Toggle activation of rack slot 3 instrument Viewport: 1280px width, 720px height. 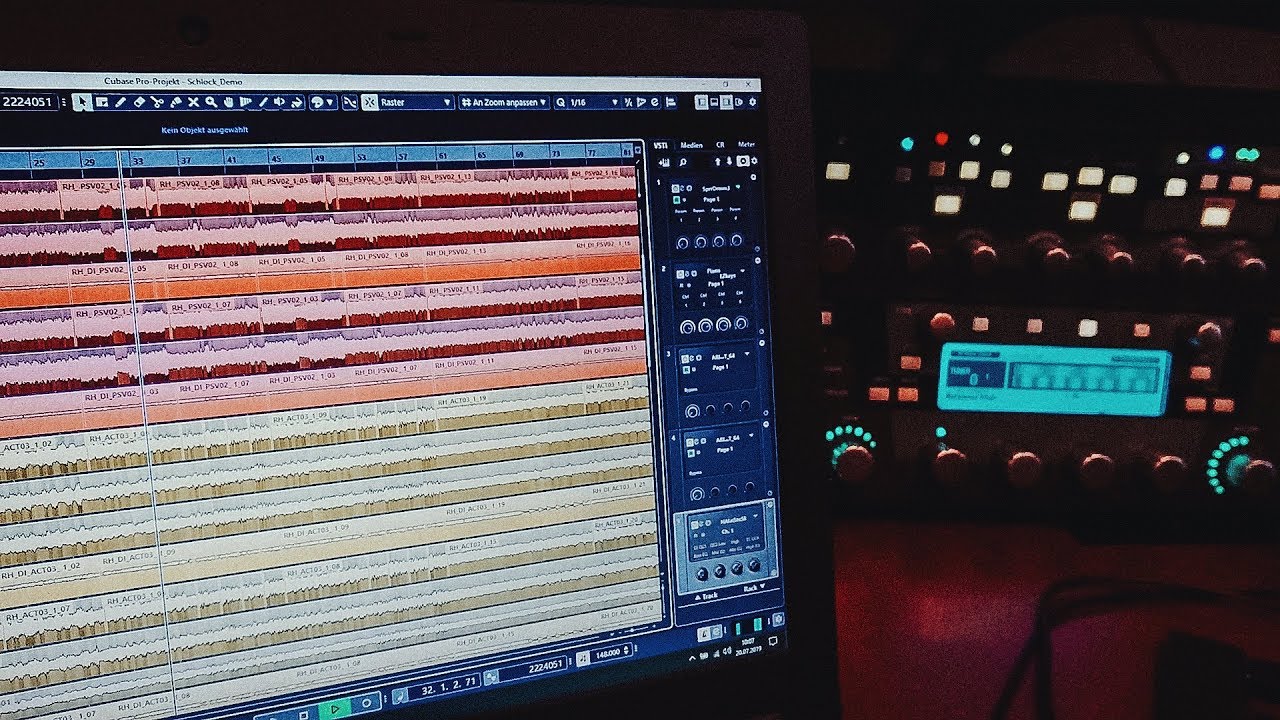[x=684, y=358]
